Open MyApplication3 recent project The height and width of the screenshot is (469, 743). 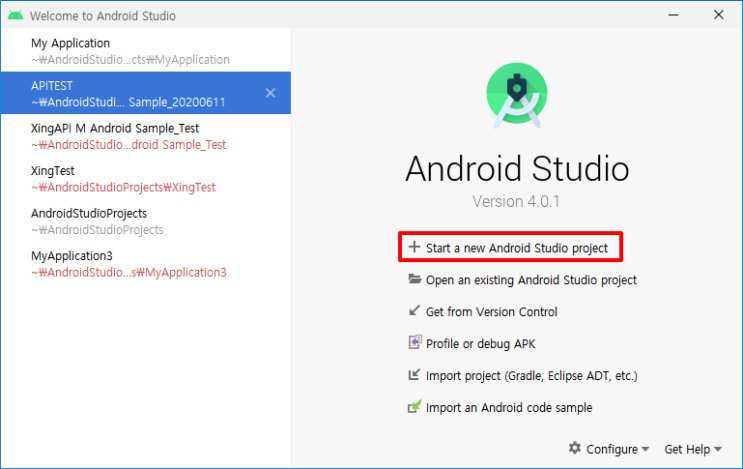146,264
